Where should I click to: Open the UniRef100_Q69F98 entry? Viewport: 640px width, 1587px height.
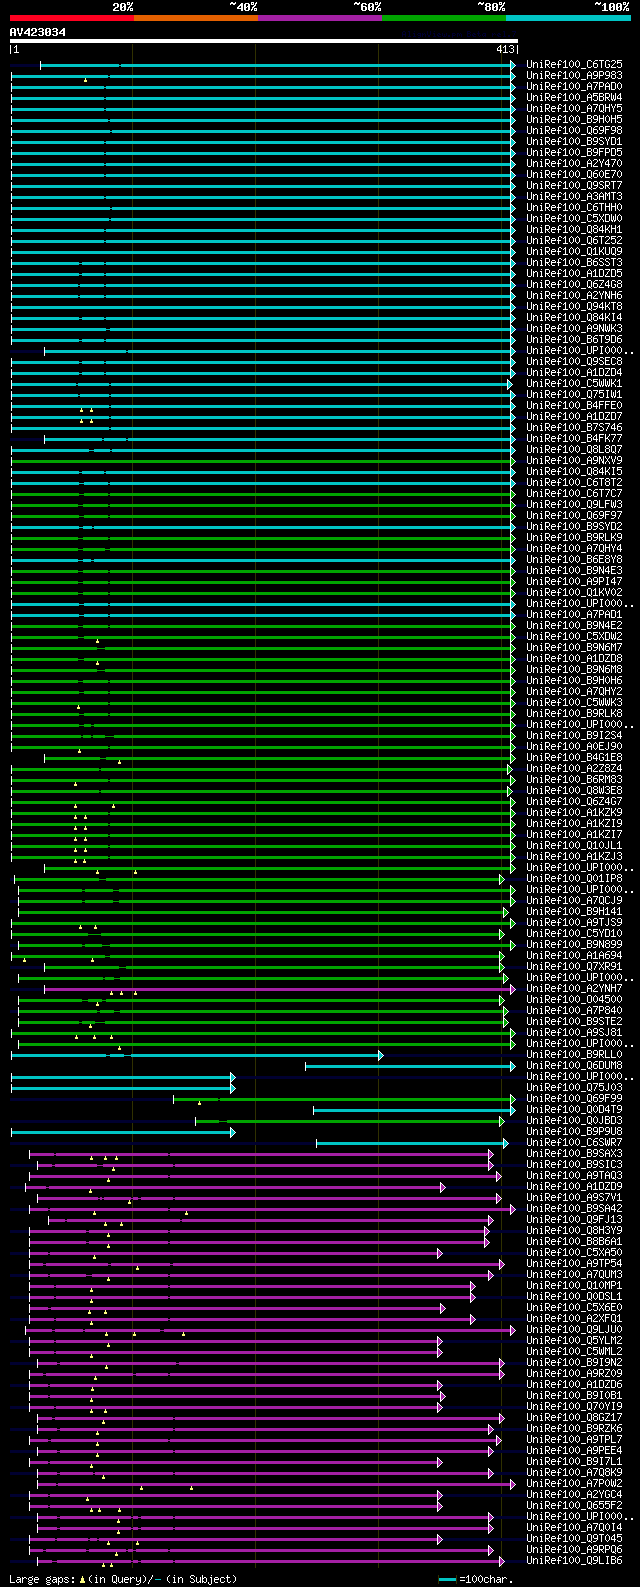[574, 130]
